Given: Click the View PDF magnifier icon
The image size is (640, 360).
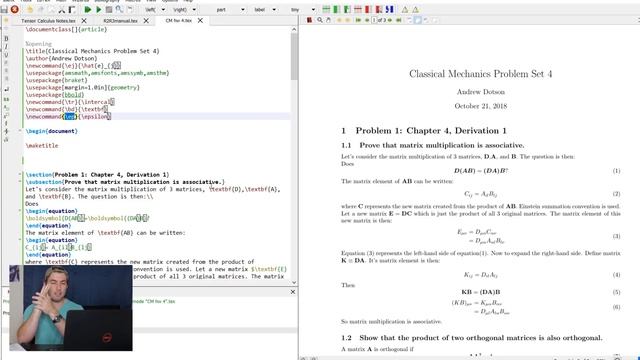Looking at the screenshot, I should pos(119,9).
